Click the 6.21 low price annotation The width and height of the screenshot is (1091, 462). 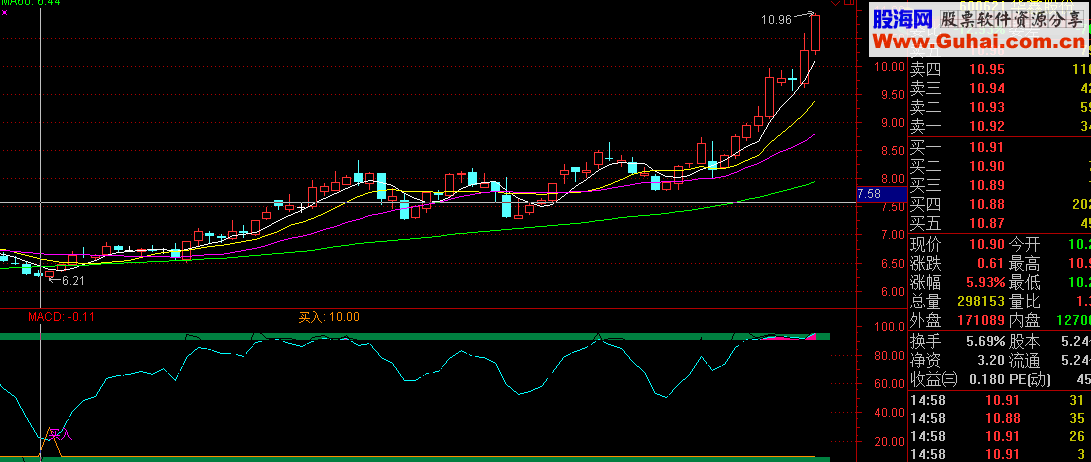[72, 281]
